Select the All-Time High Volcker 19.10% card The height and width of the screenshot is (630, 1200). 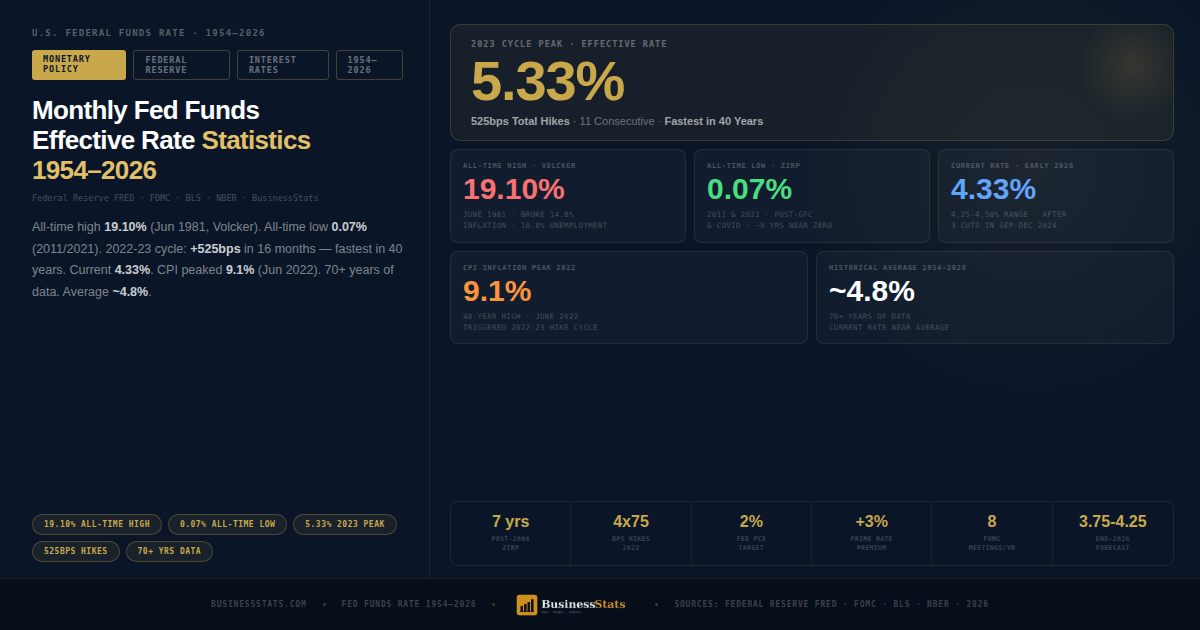[x=567, y=195]
